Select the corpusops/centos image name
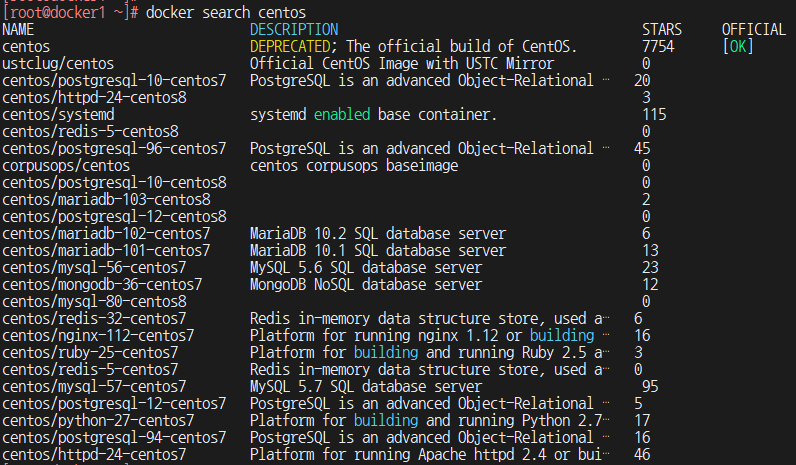This screenshot has width=796, height=465. click(x=66, y=165)
